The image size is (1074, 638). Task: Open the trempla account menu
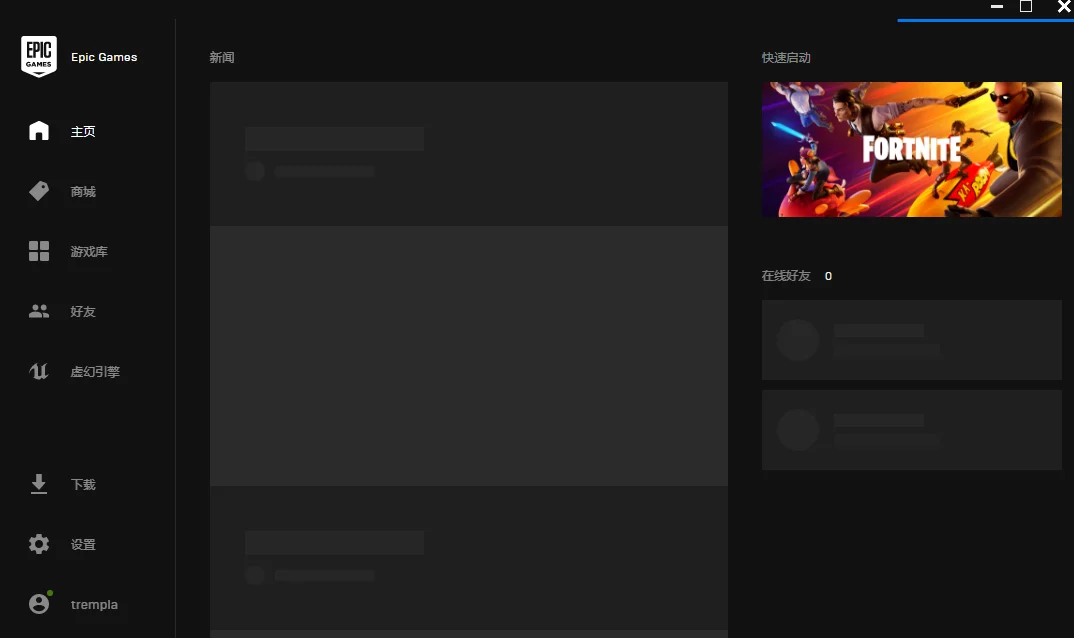click(x=95, y=604)
